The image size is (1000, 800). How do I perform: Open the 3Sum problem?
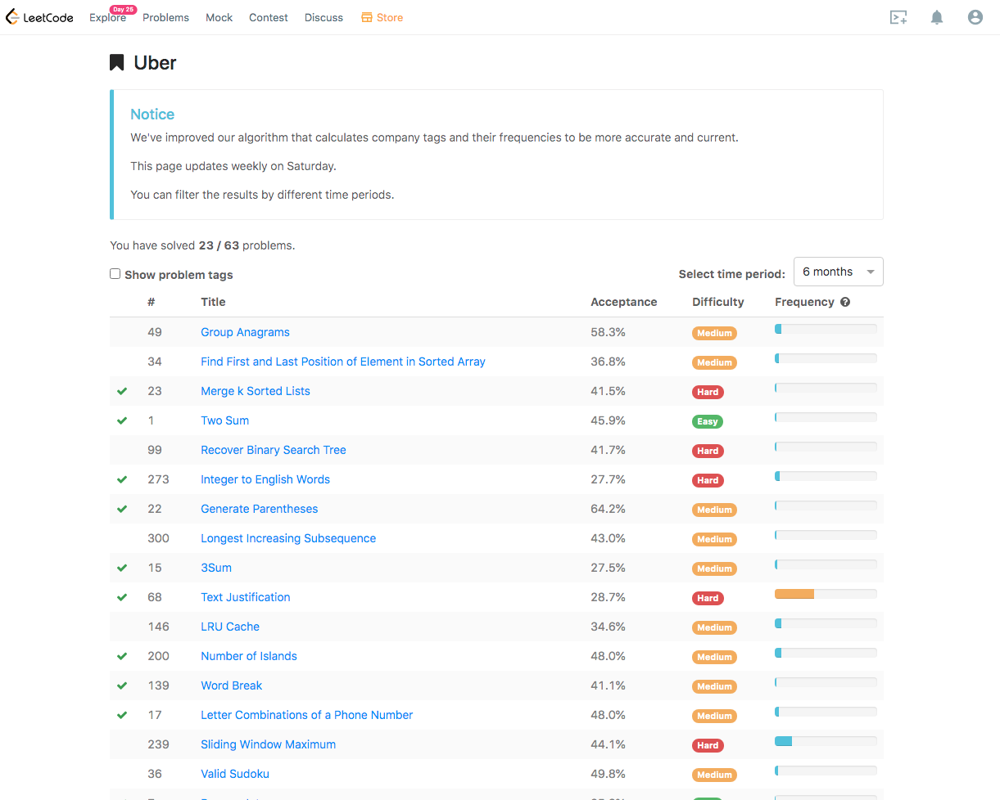(x=216, y=568)
